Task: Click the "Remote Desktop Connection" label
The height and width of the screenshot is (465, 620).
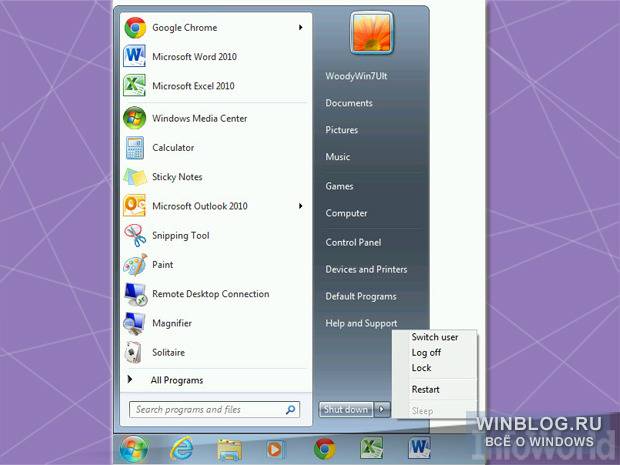Action: pos(211,294)
